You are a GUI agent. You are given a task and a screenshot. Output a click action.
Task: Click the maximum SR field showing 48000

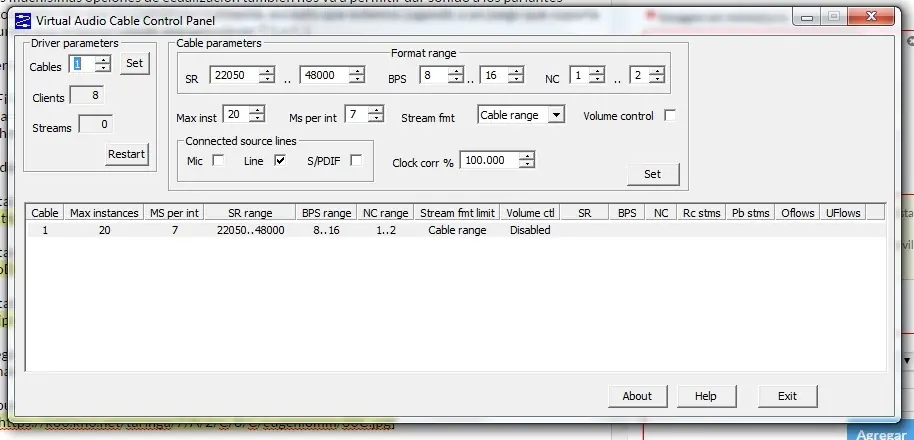[325, 75]
